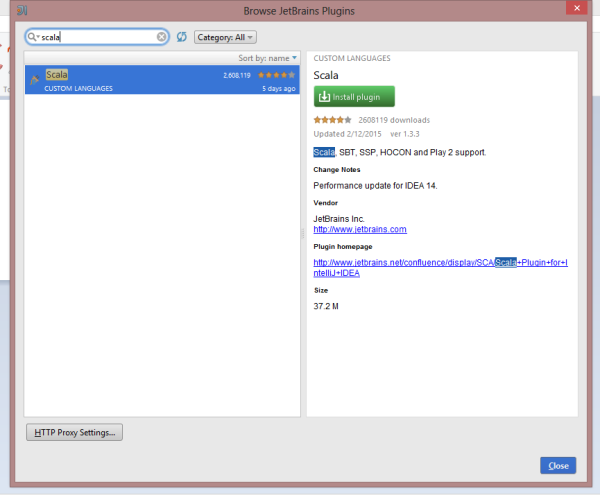Open the HTTP Proxy Settings dialog
Image resolution: width=600 pixels, height=495 pixels.
click(x=74, y=432)
